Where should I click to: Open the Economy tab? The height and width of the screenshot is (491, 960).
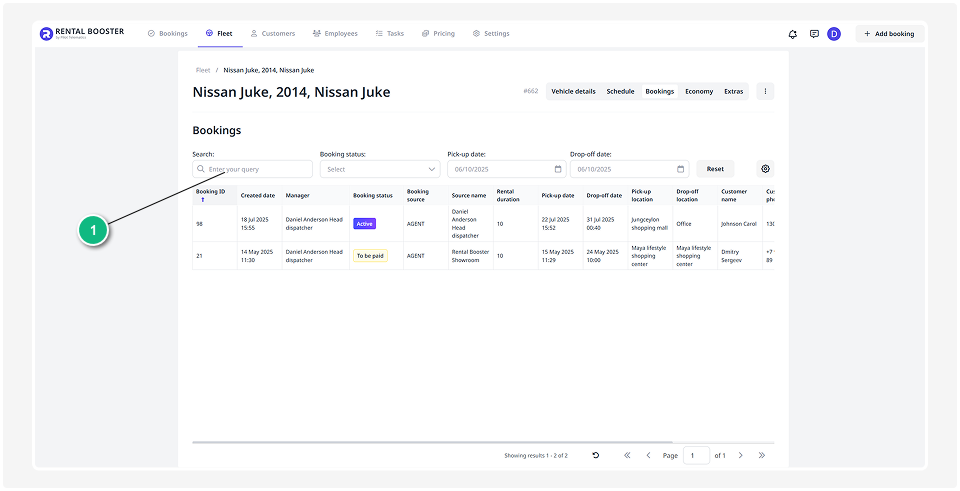pyautogui.click(x=699, y=91)
